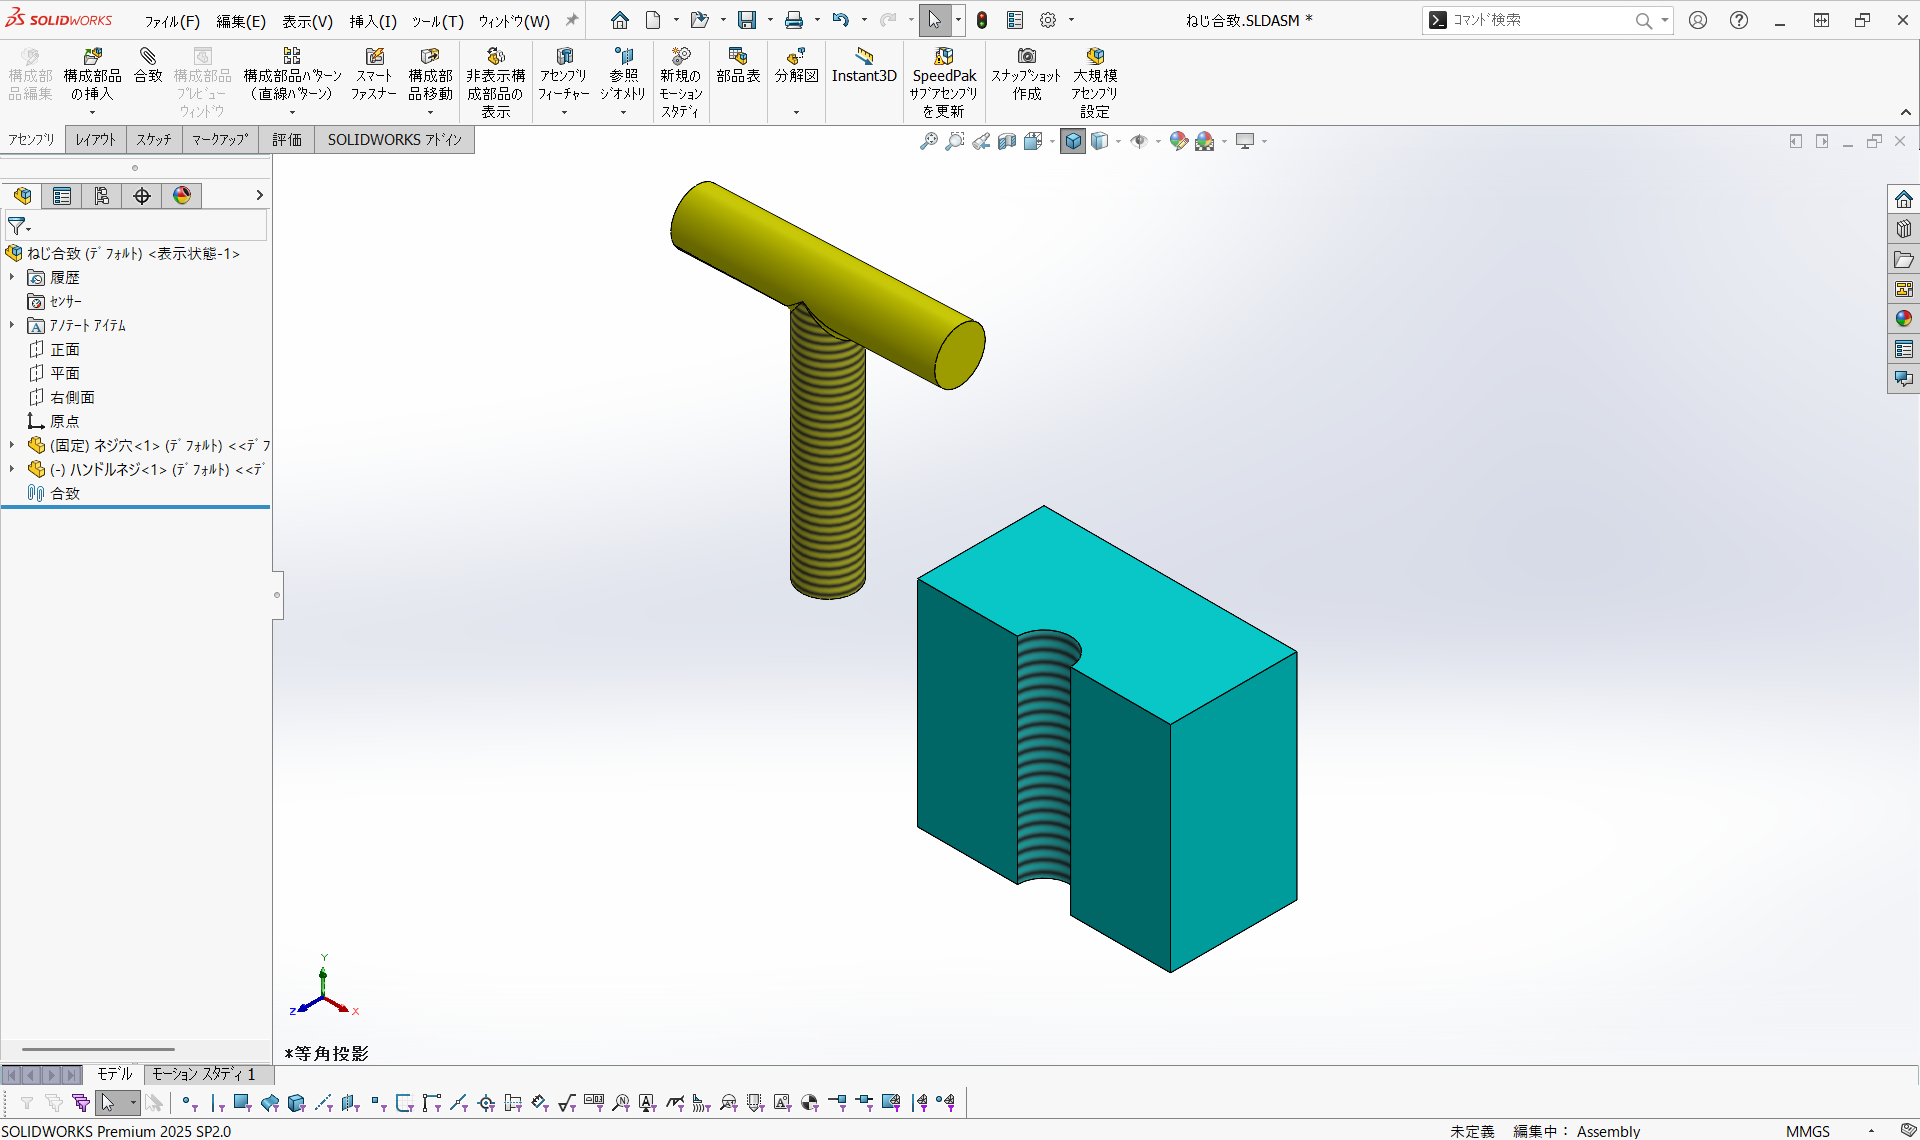Select the 構成部品移動 move component tool
1920x1140 pixels.
pyautogui.click(x=430, y=74)
